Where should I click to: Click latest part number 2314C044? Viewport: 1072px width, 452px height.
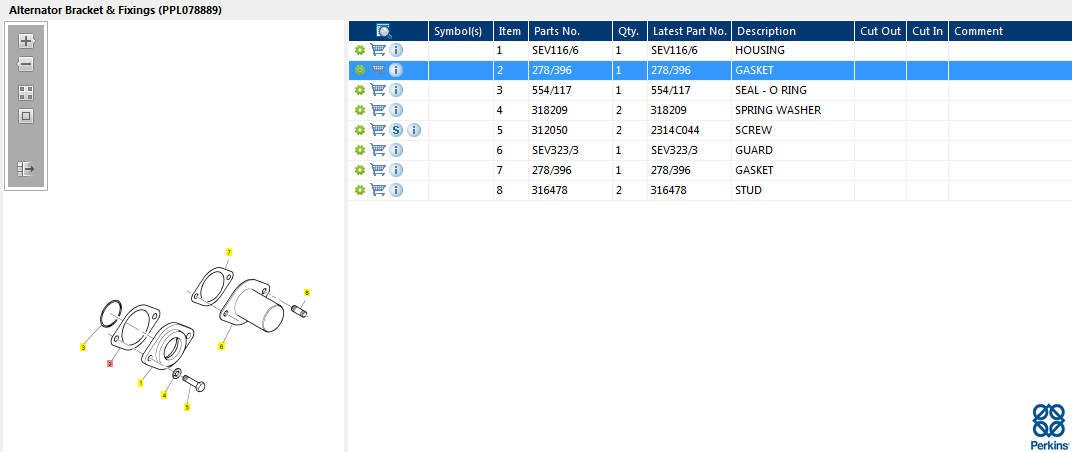(678, 130)
